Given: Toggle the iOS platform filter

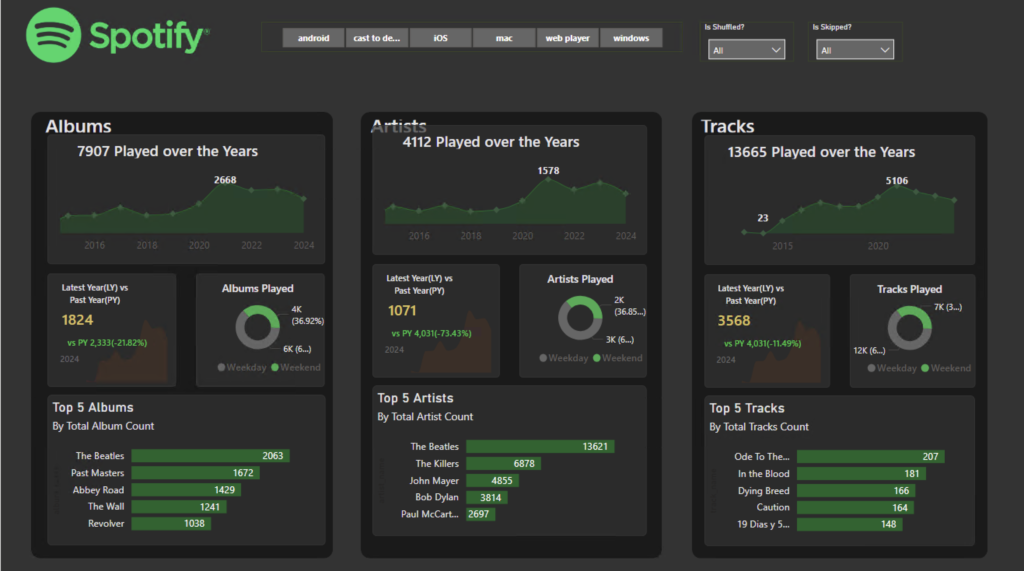Looking at the screenshot, I should coord(440,39).
